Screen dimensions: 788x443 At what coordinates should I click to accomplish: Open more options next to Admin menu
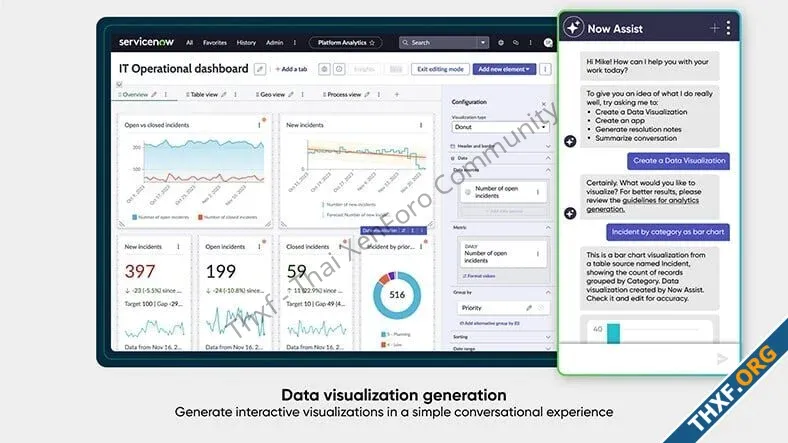[294, 43]
